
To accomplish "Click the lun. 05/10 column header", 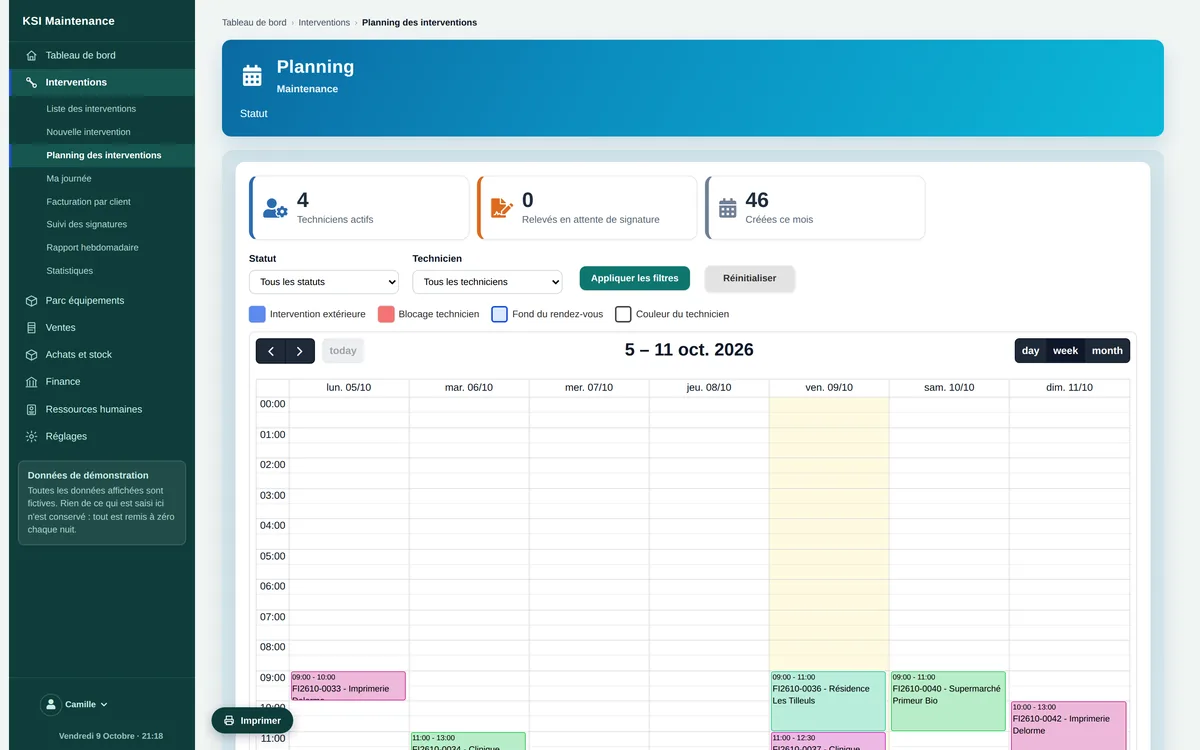I will (x=349, y=388).
